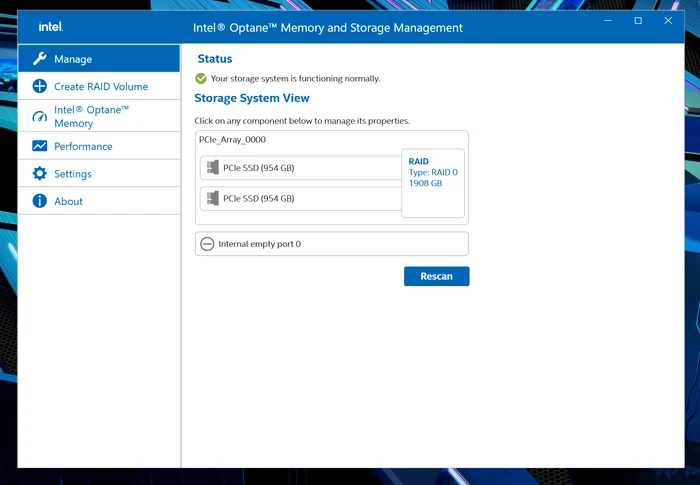700x485 pixels.
Task: Click the second PCIe SSD drive icon
Action: [x=213, y=198]
